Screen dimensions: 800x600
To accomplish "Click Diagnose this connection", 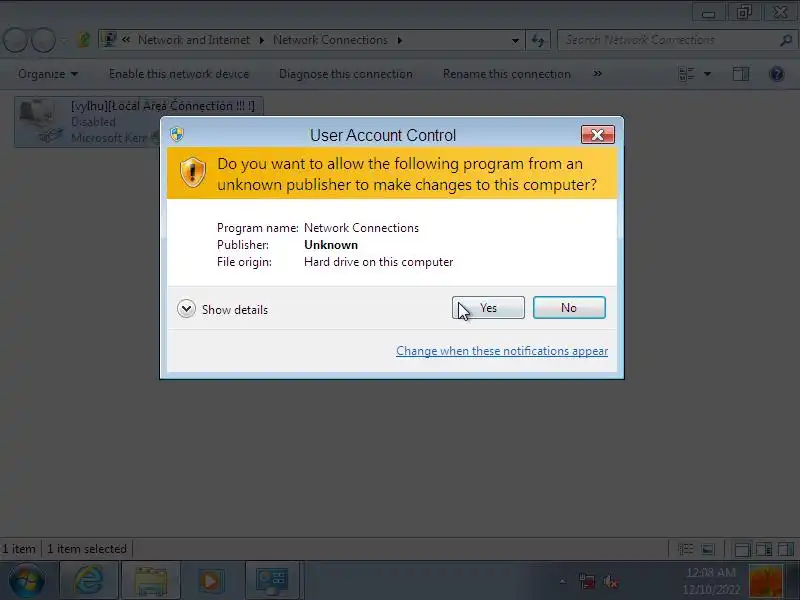I will (345, 74).
